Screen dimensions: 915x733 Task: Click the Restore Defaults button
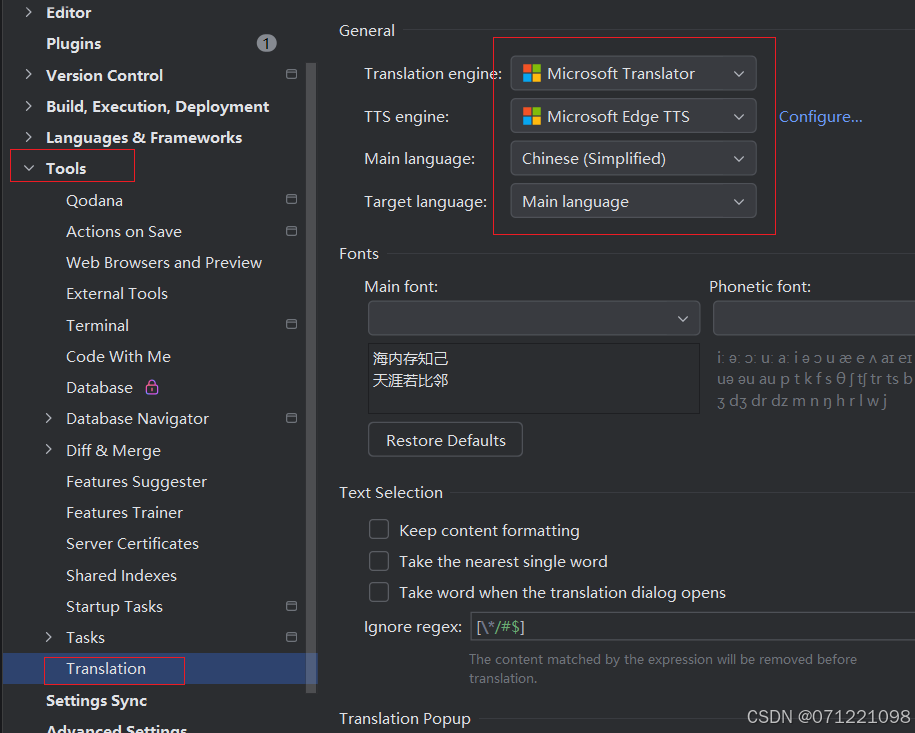coord(445,439)
